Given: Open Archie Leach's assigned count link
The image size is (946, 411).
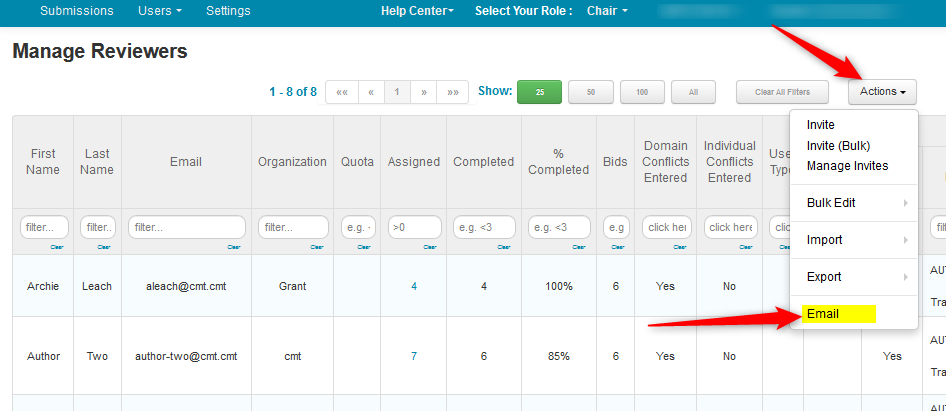Looking at the screenshot, I should [x=414, y=286].
